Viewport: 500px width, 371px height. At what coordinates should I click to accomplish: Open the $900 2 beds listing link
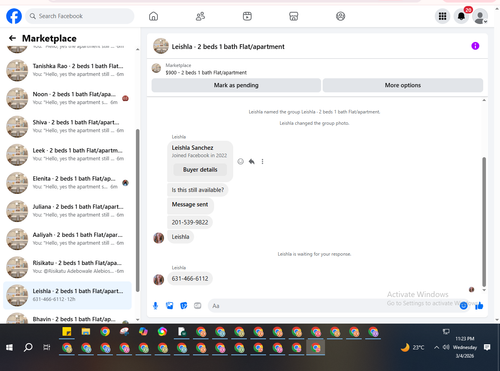click(206, 72)
